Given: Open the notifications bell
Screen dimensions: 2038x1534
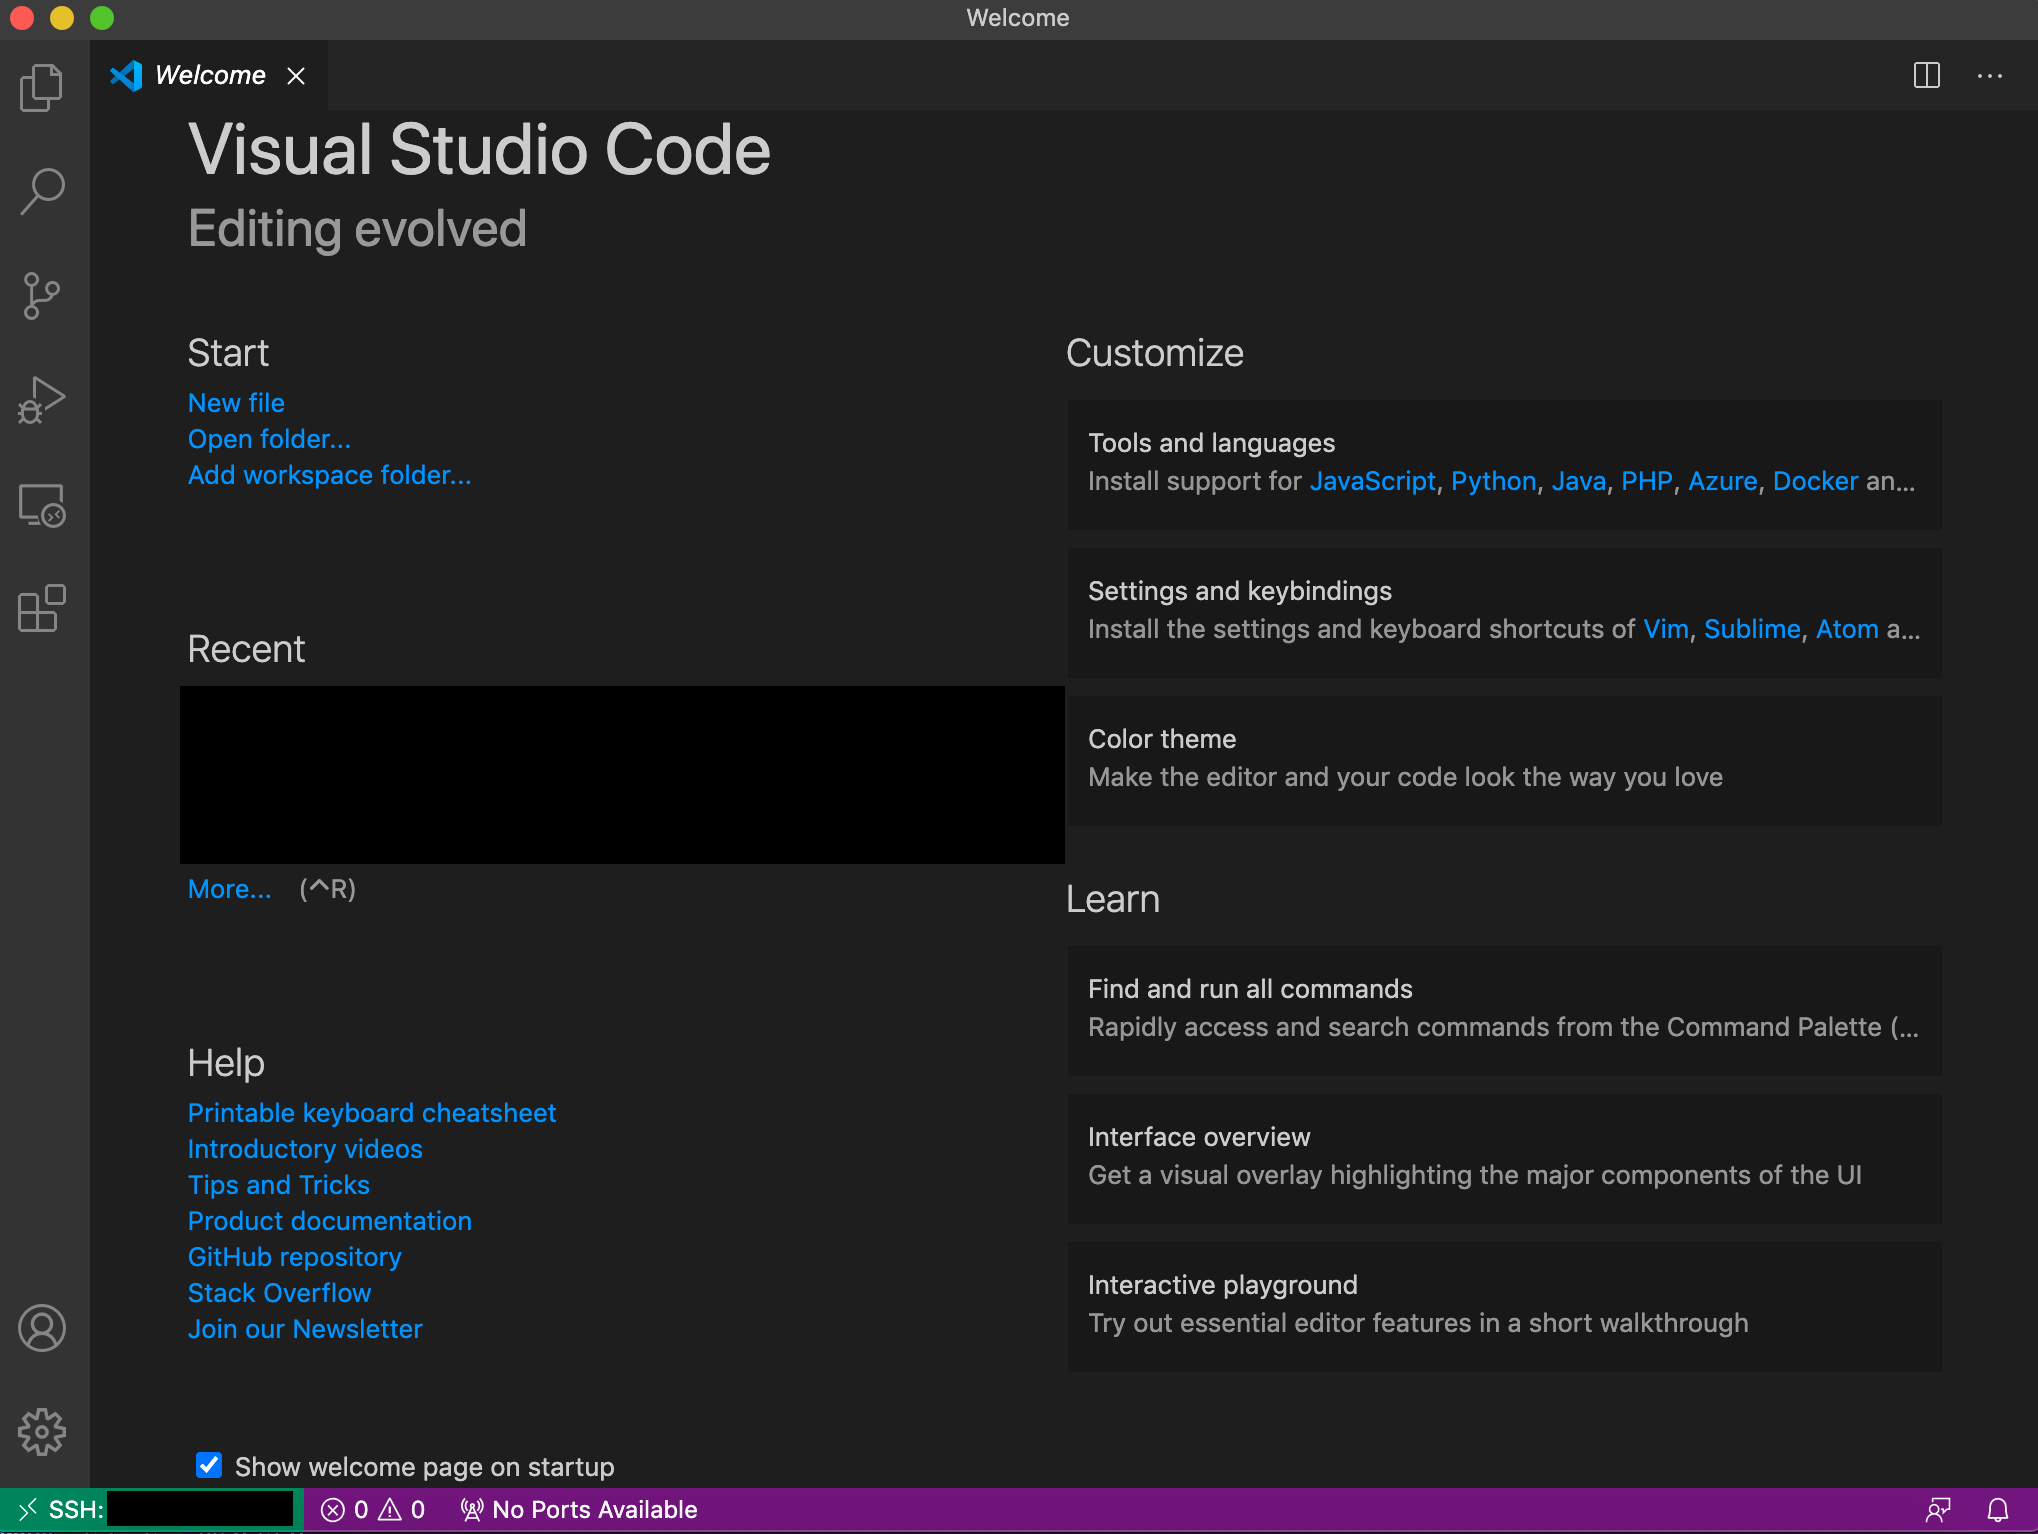Looking at the screenshot, I should [x=1998, y=1509].
